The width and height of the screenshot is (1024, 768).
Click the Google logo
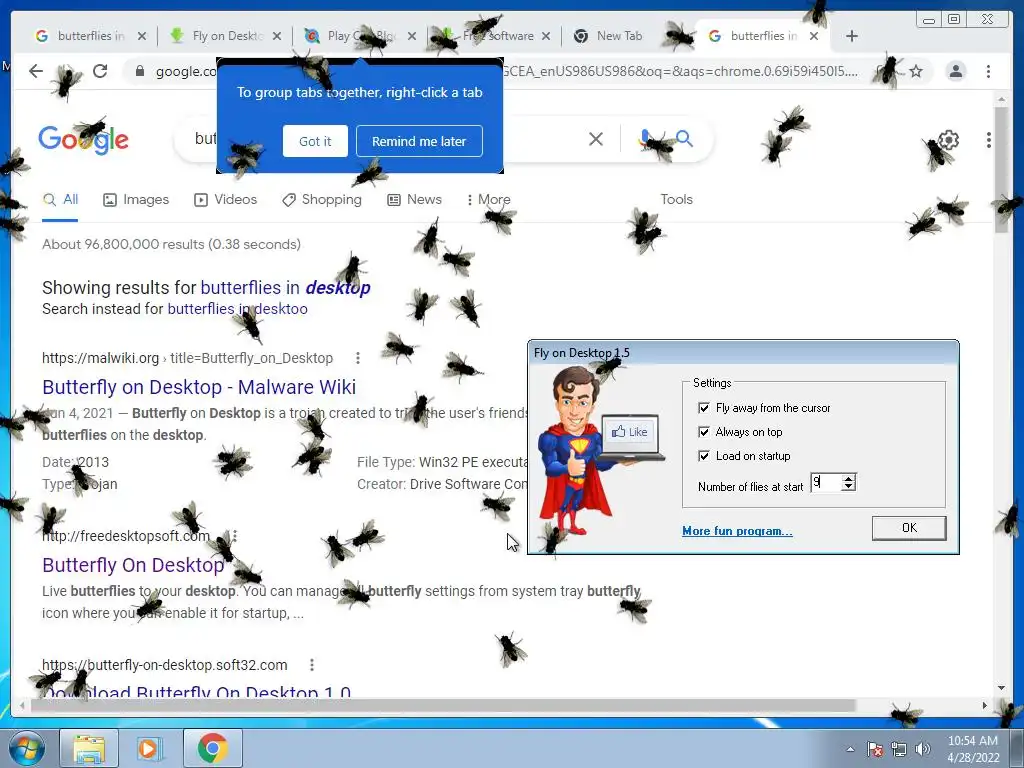[84, 140]
